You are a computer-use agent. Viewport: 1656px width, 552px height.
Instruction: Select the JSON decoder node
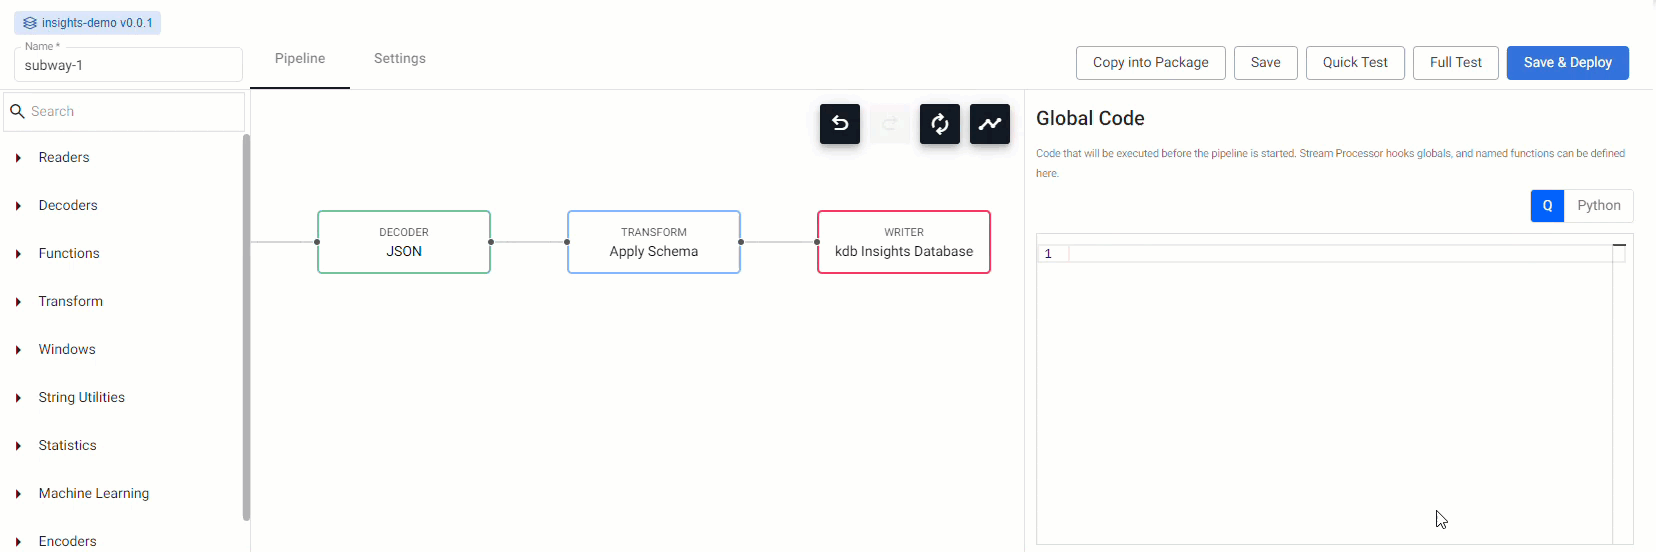click(x=404, y=242)
